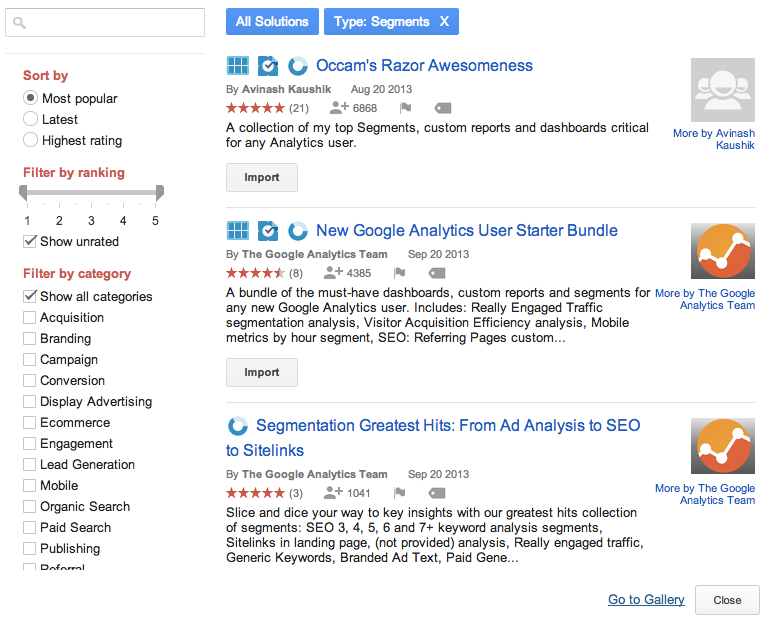766x619 pixels.
Task: Remove the Type: Segments filter with X
Action: tap(444, 21)
